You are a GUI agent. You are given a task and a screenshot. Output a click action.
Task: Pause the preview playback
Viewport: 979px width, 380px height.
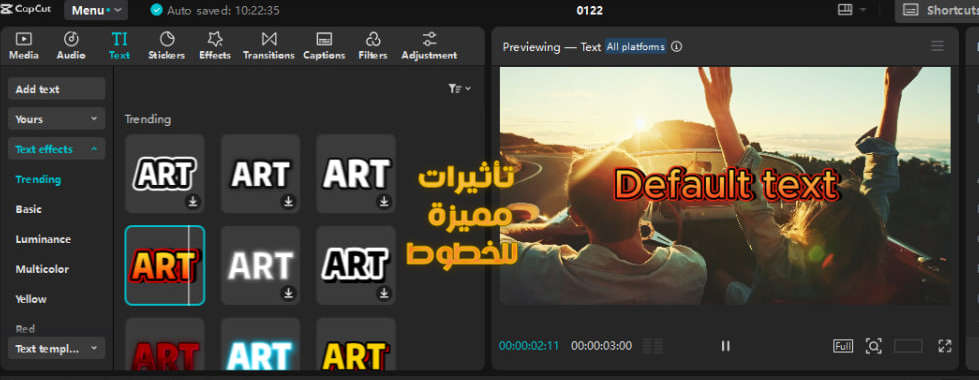click(x=726, y=346)
